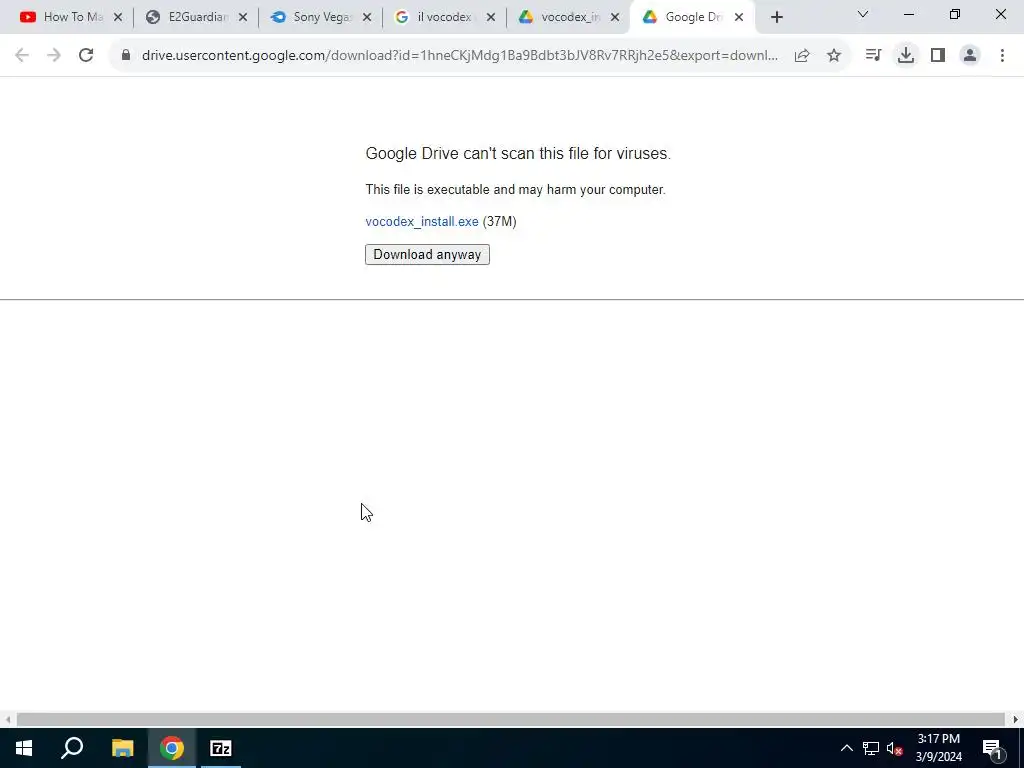Click the Download anyway button
Image resolution: width=1024 pixels, height=768 pixels.
427,255
